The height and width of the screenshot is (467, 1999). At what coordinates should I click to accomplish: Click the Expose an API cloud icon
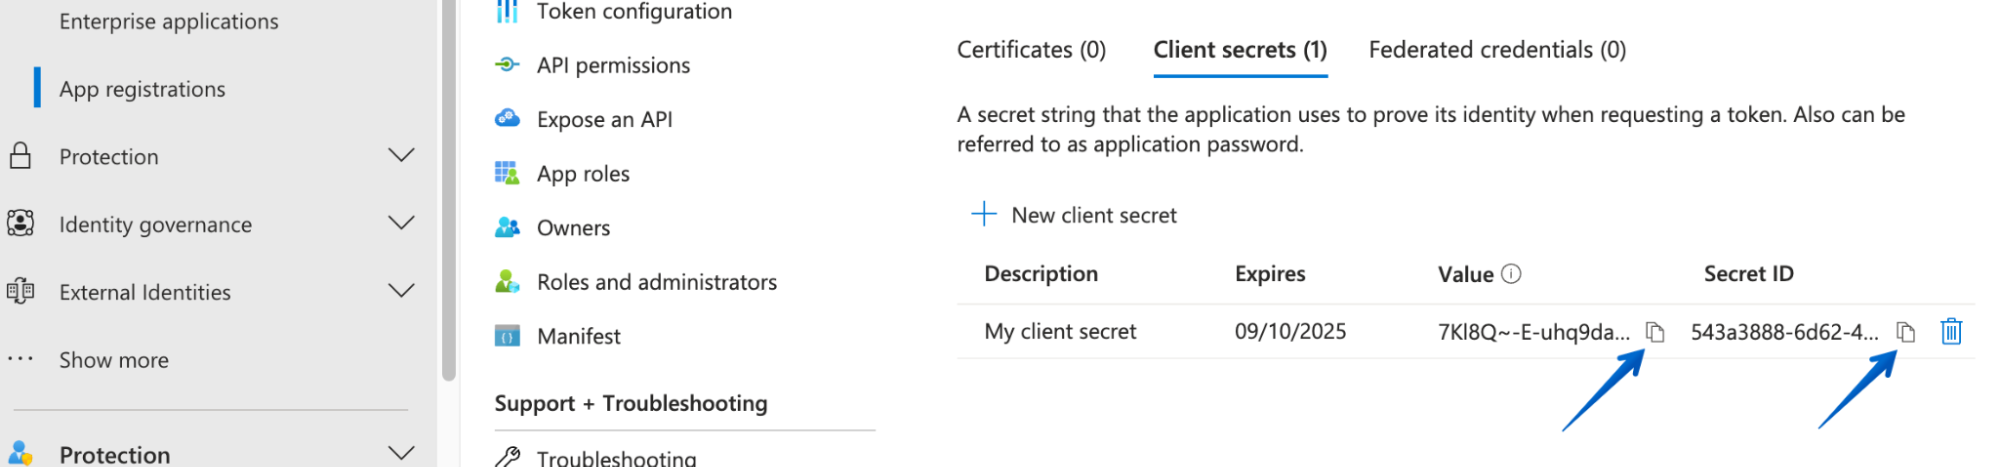[x=507, y=119]
